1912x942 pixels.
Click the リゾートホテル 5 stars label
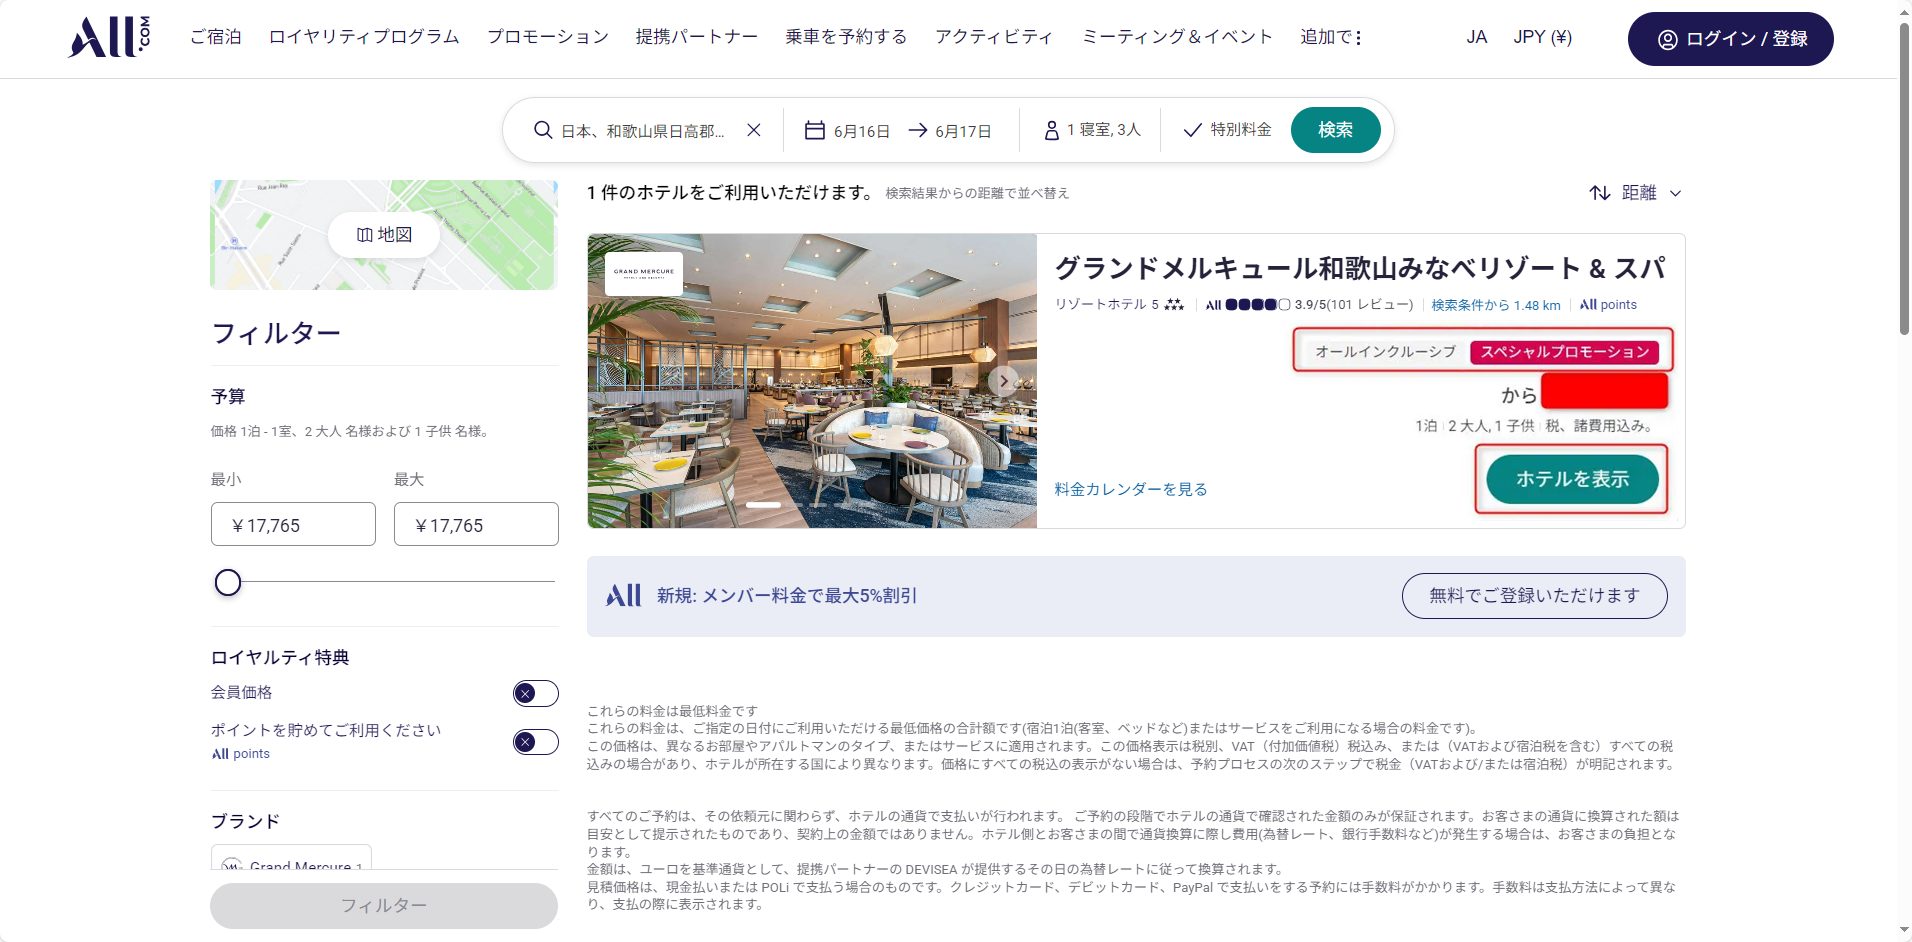point(1119,305)
